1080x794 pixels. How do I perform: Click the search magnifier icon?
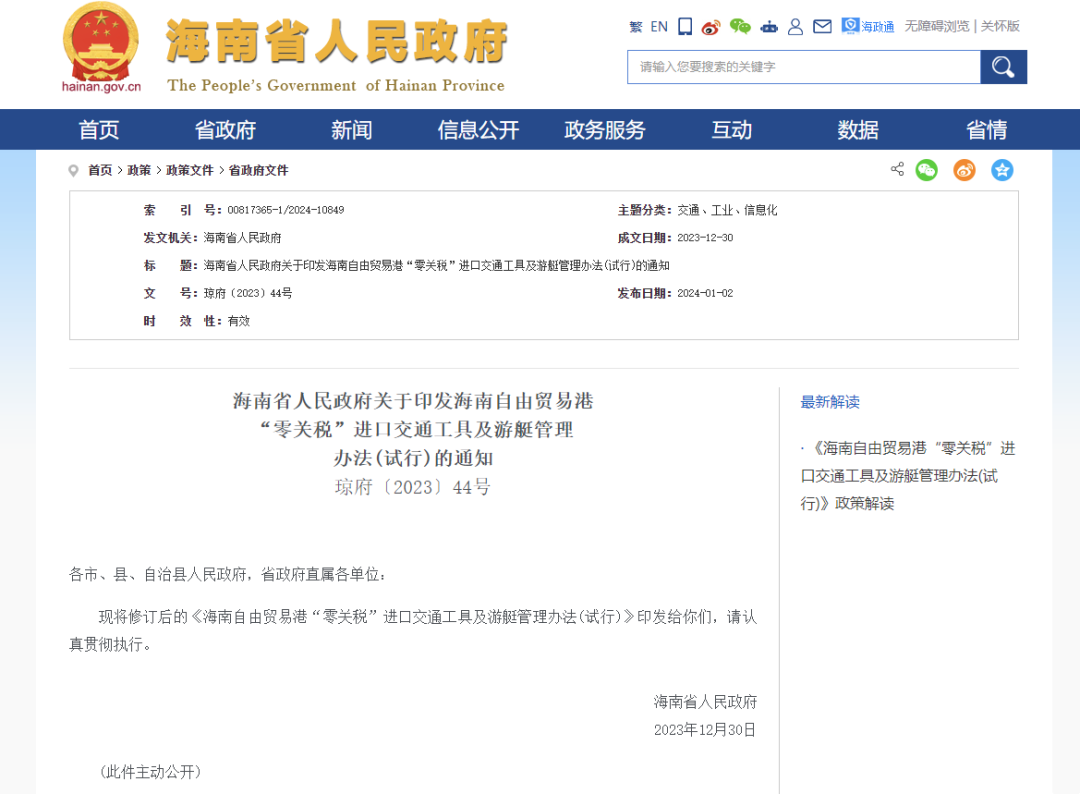tap(1003, 67)
